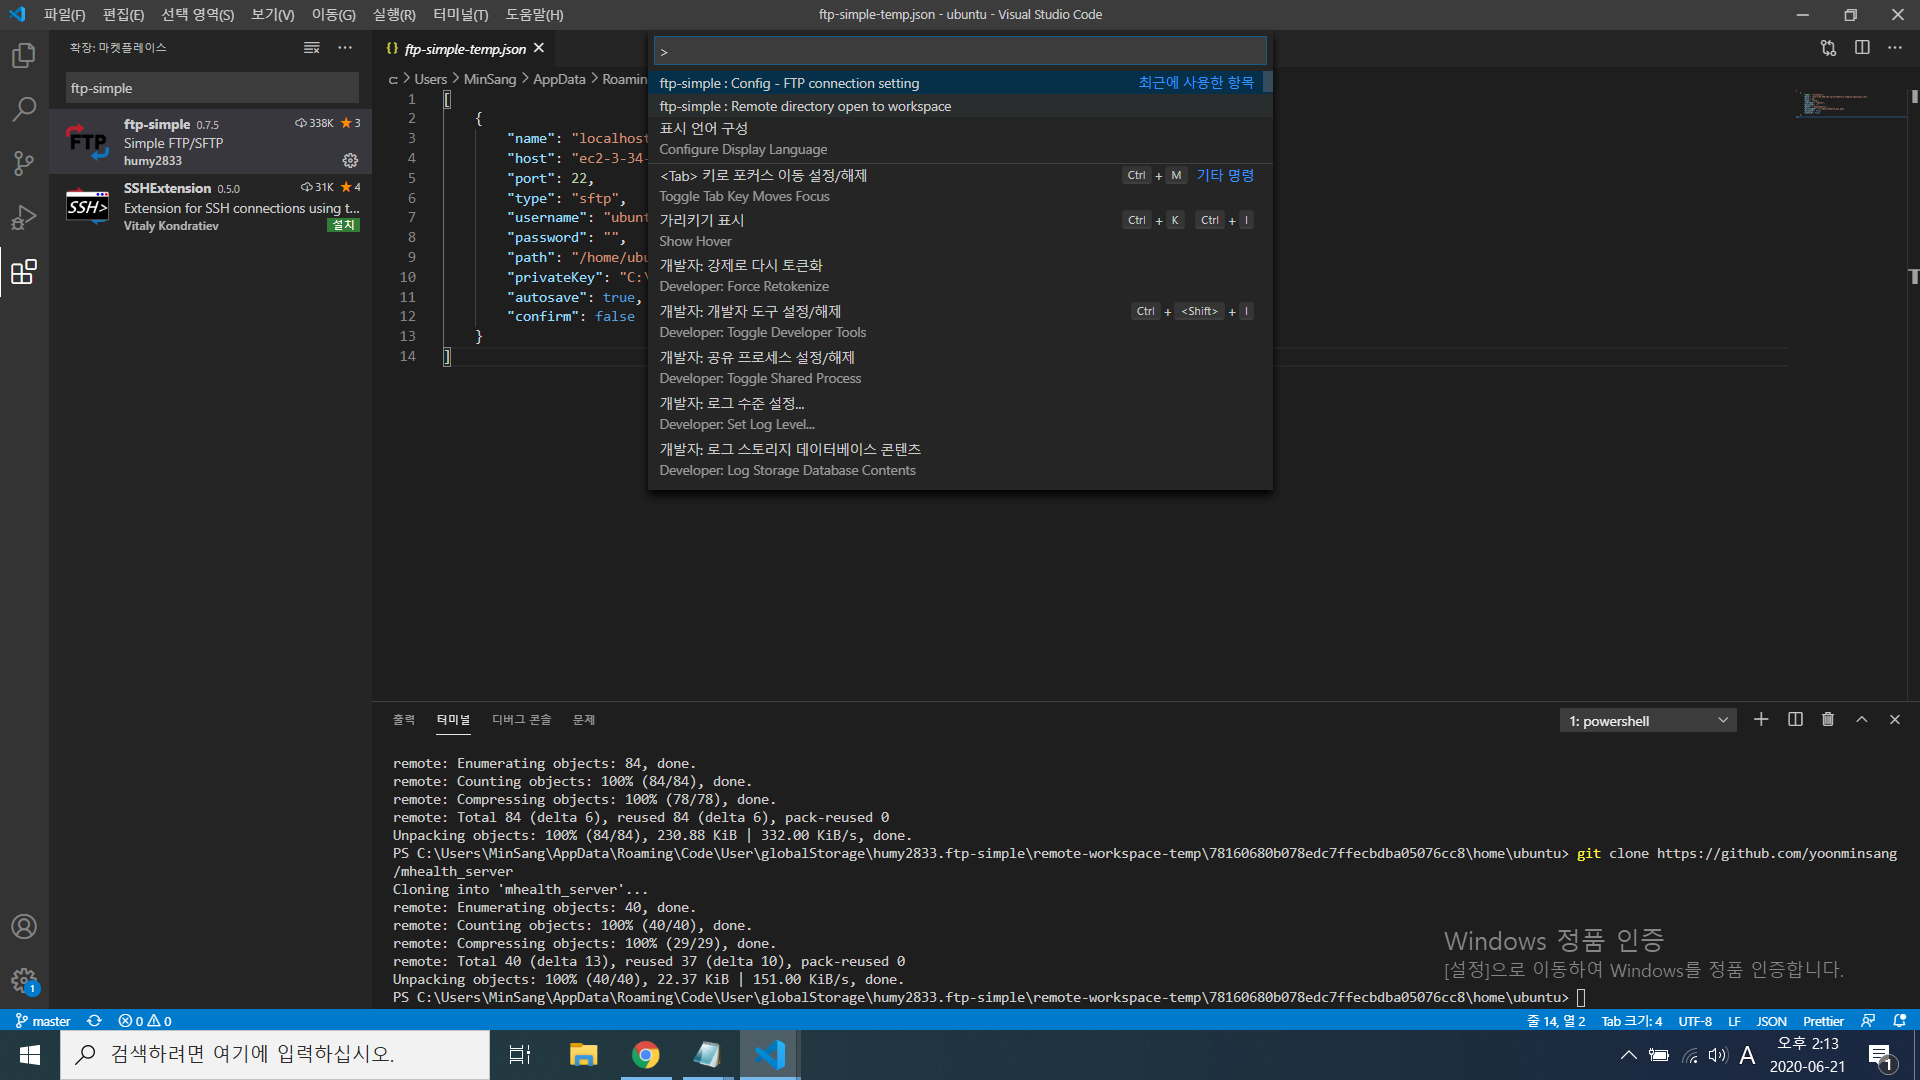
Task: Add a new terminal with plus icon
Action: [x=1761, y=720]
